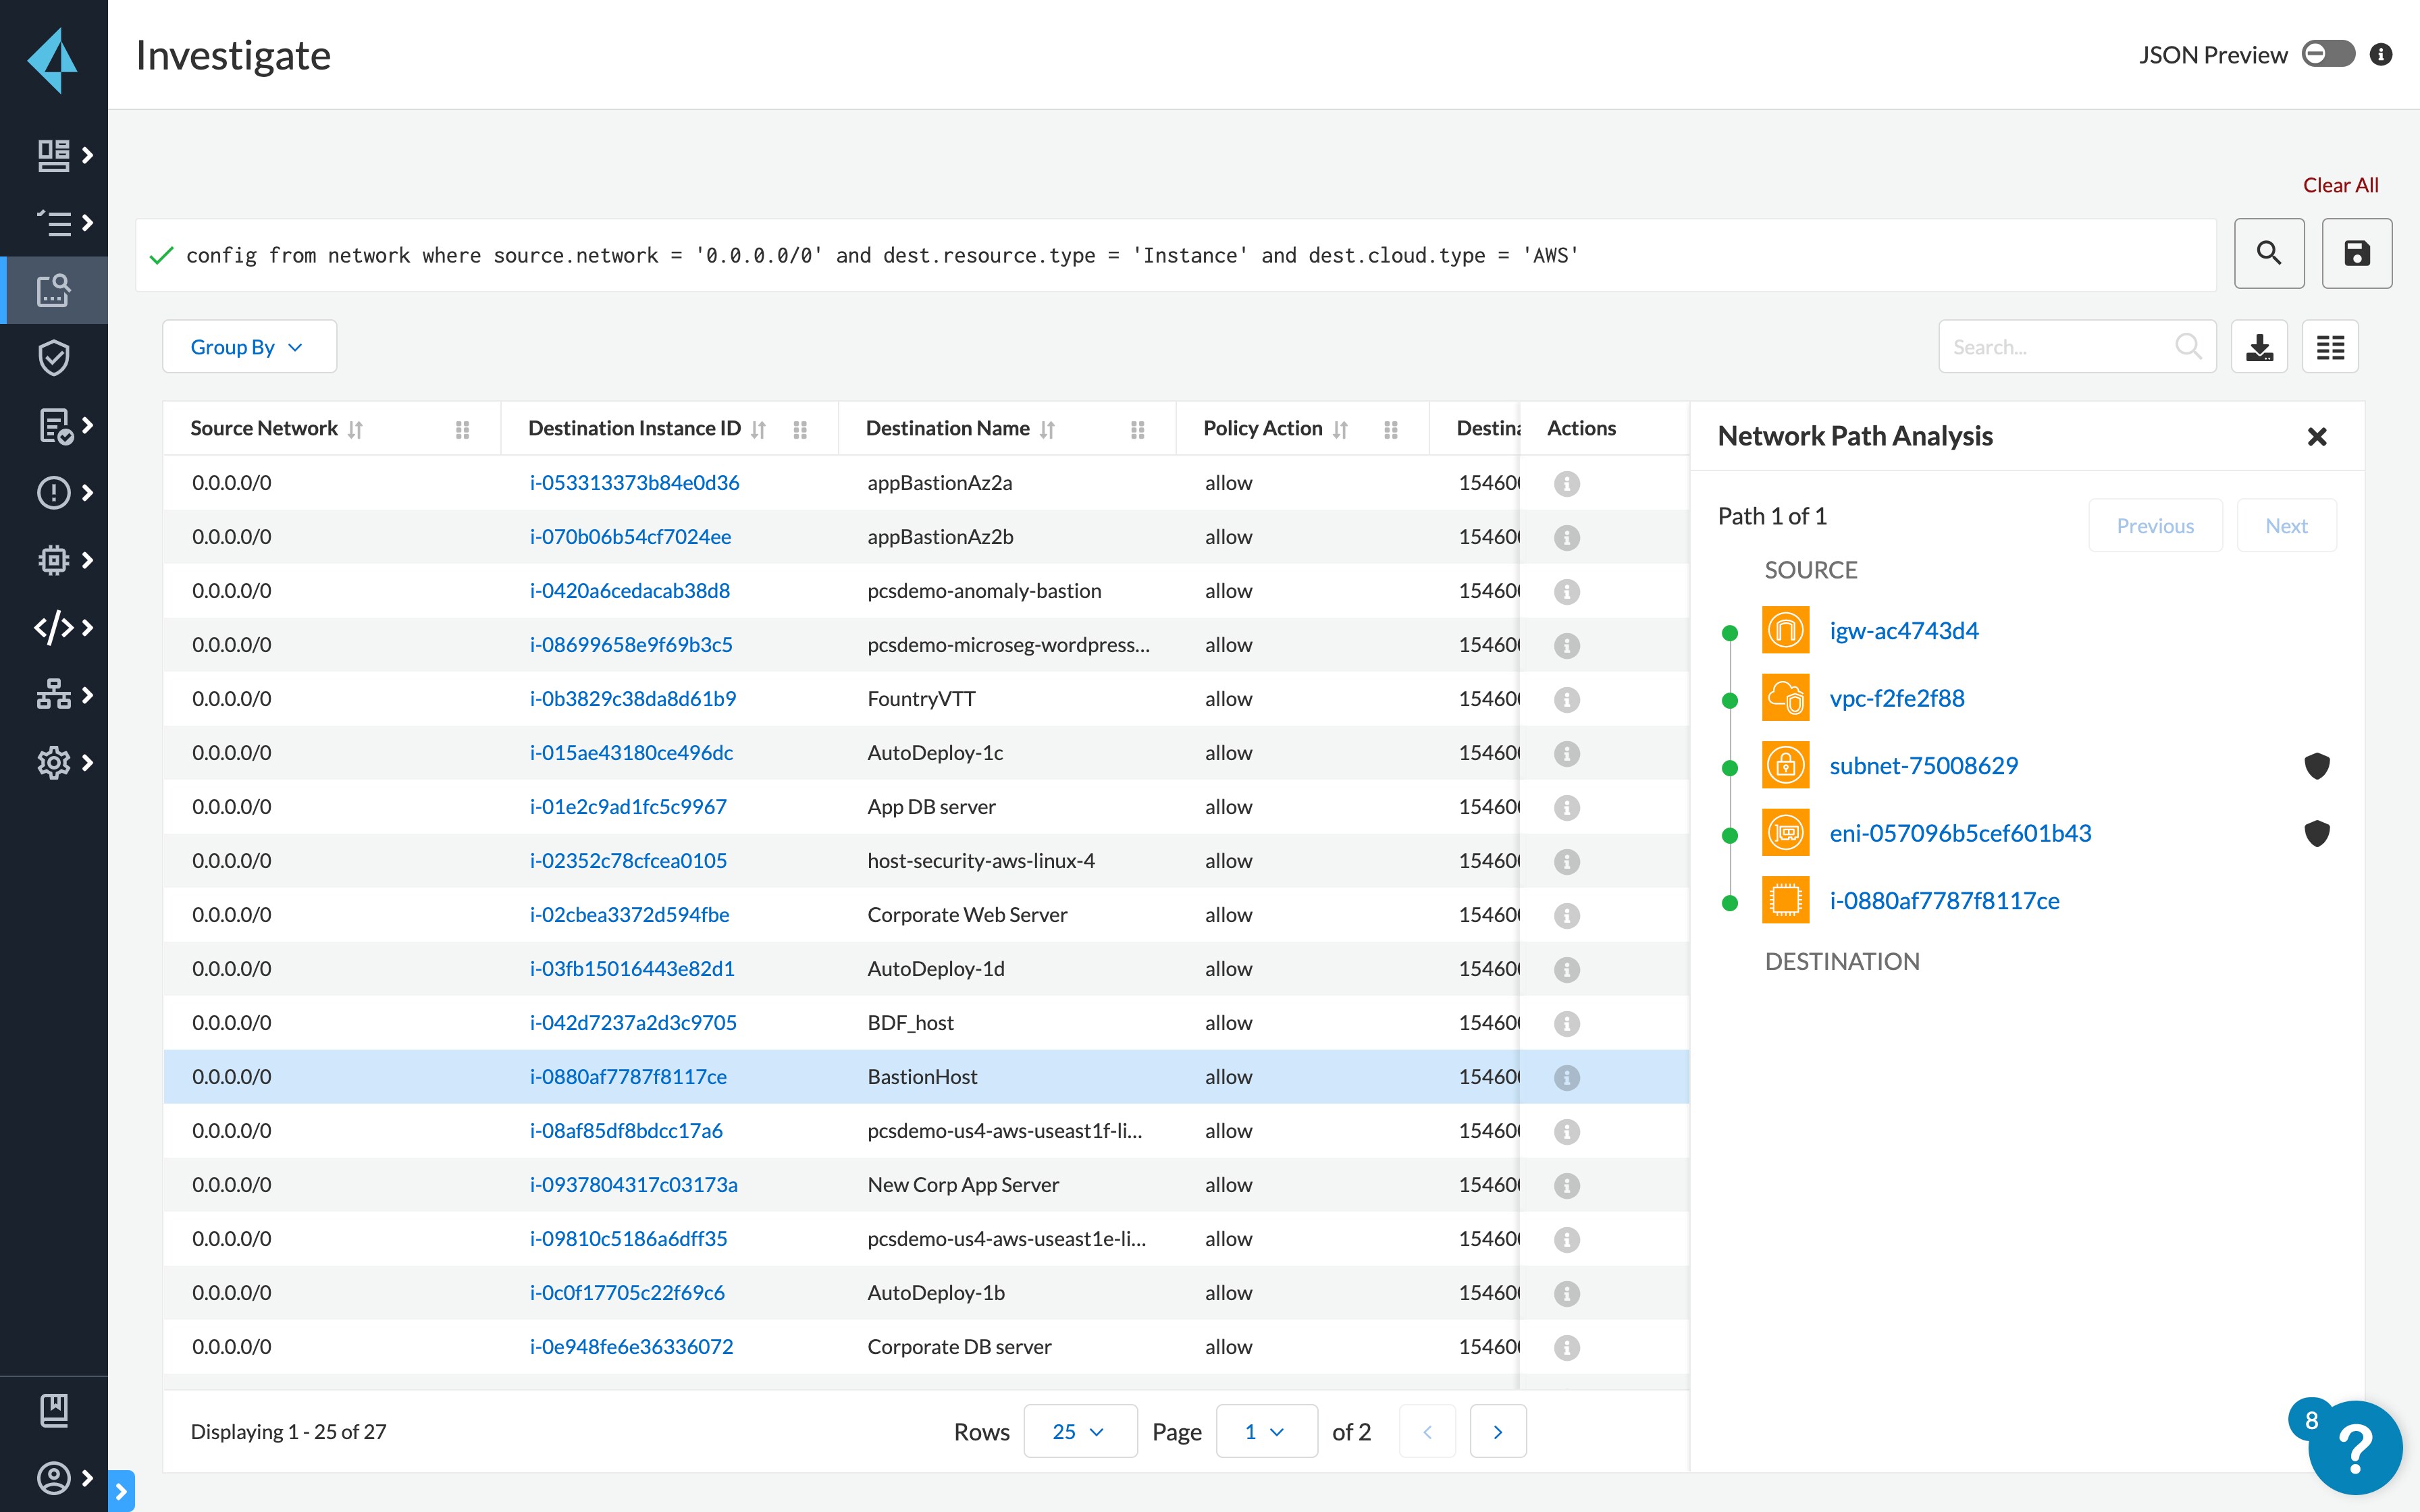This screenshot has width=2420, height=1512.
Task: Download the query results
Action: click(2260, 346)
